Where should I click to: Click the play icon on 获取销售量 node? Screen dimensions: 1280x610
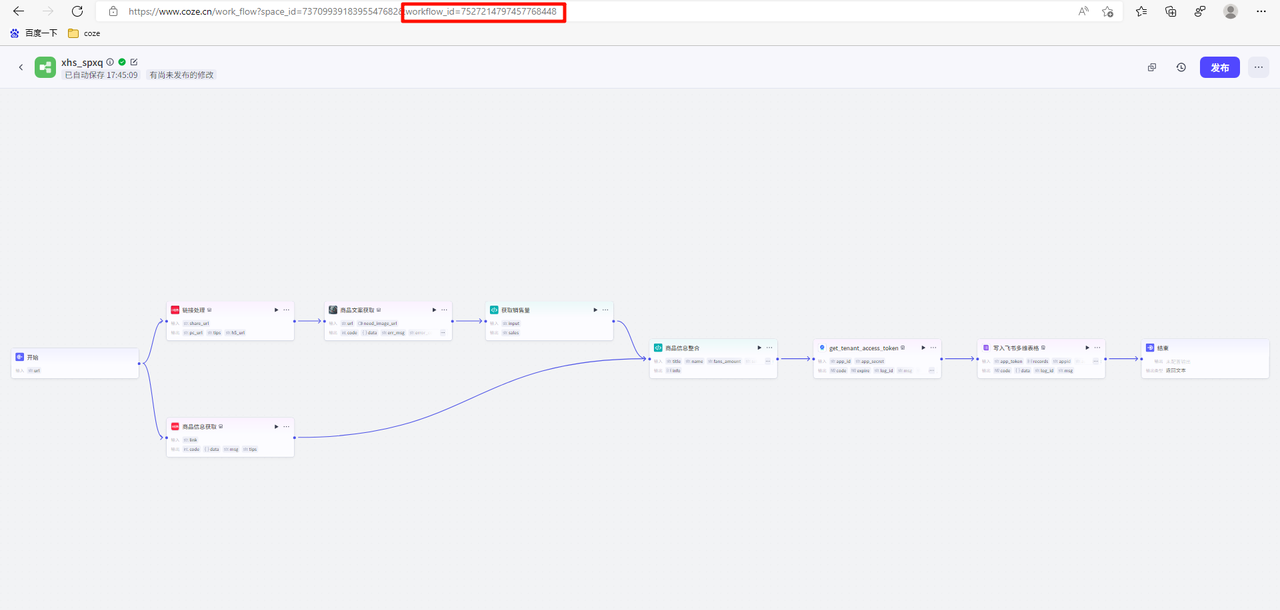pyautogui.click(x=595, y=310)
